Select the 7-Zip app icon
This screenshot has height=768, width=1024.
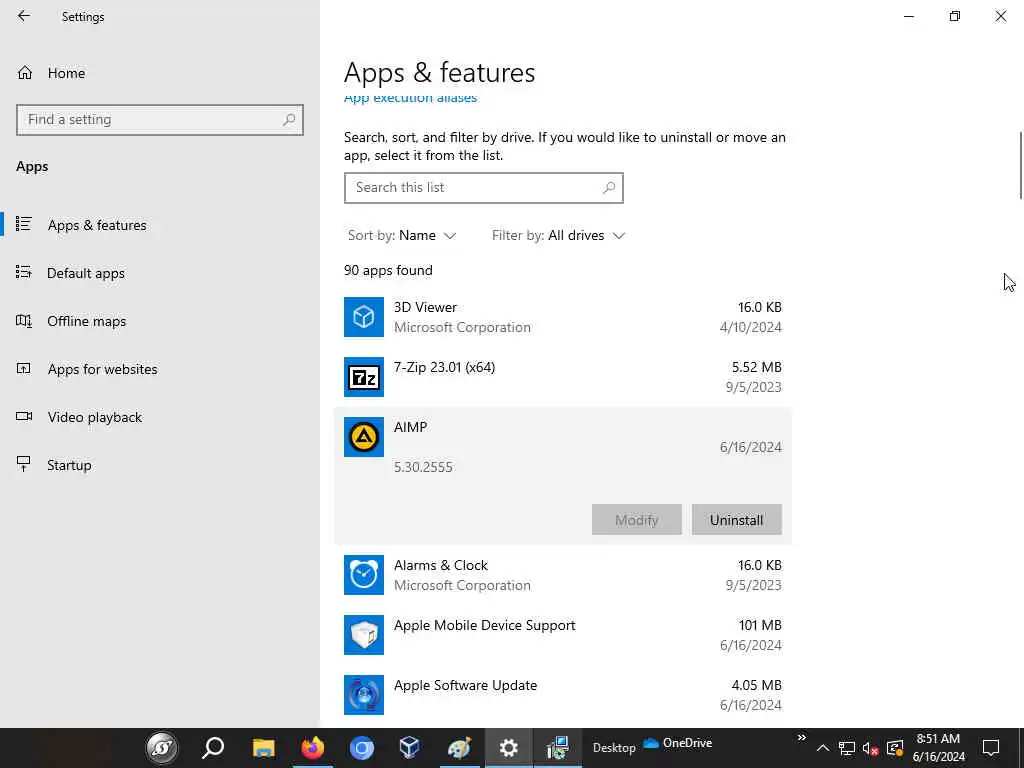[364, 377]
